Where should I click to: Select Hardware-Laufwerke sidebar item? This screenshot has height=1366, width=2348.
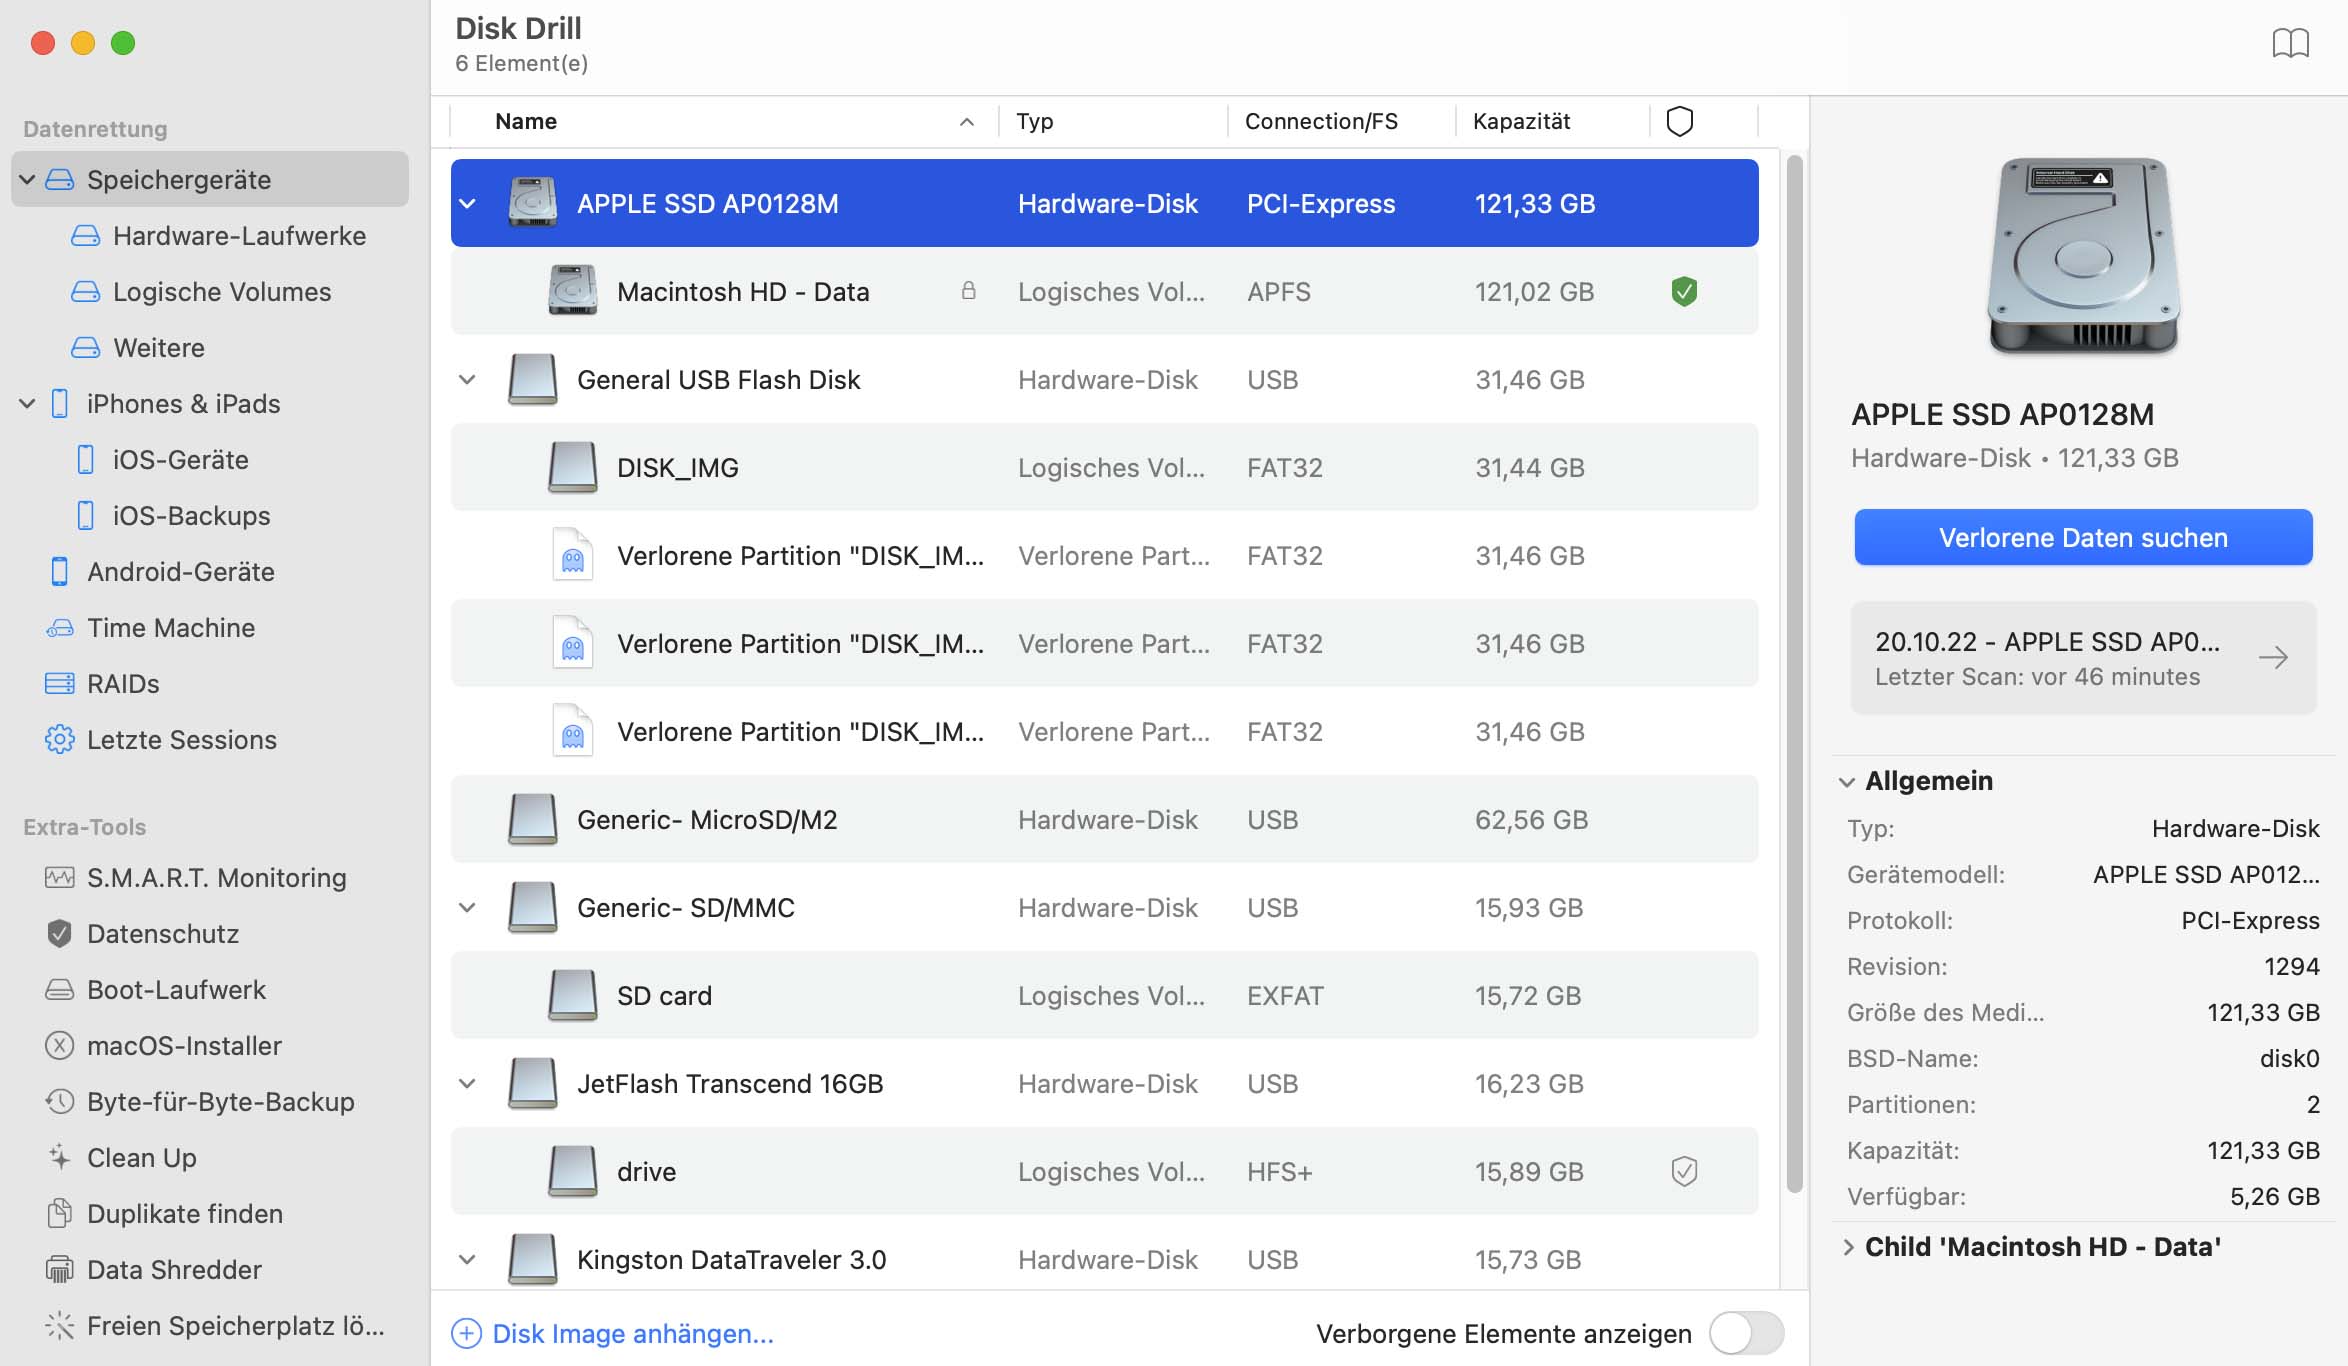[218, 235]
